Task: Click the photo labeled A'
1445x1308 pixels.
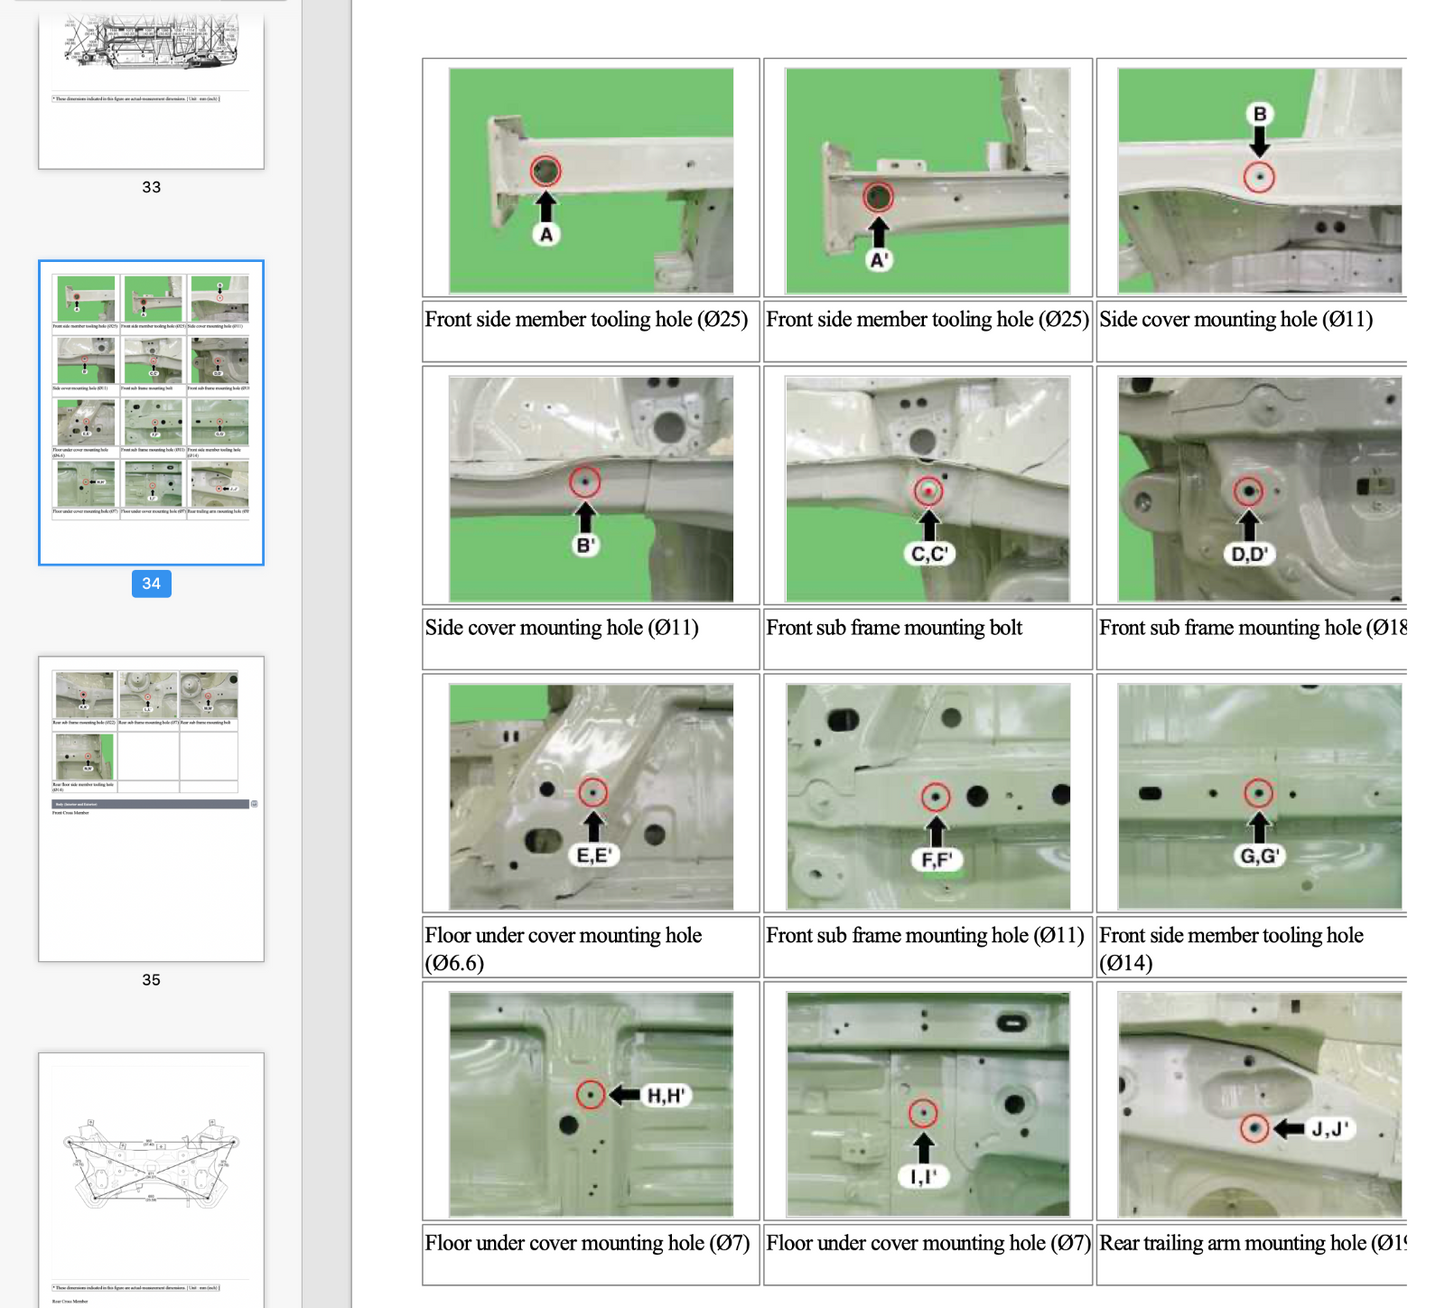Action: pyautogui.click(x=927, y=180)
